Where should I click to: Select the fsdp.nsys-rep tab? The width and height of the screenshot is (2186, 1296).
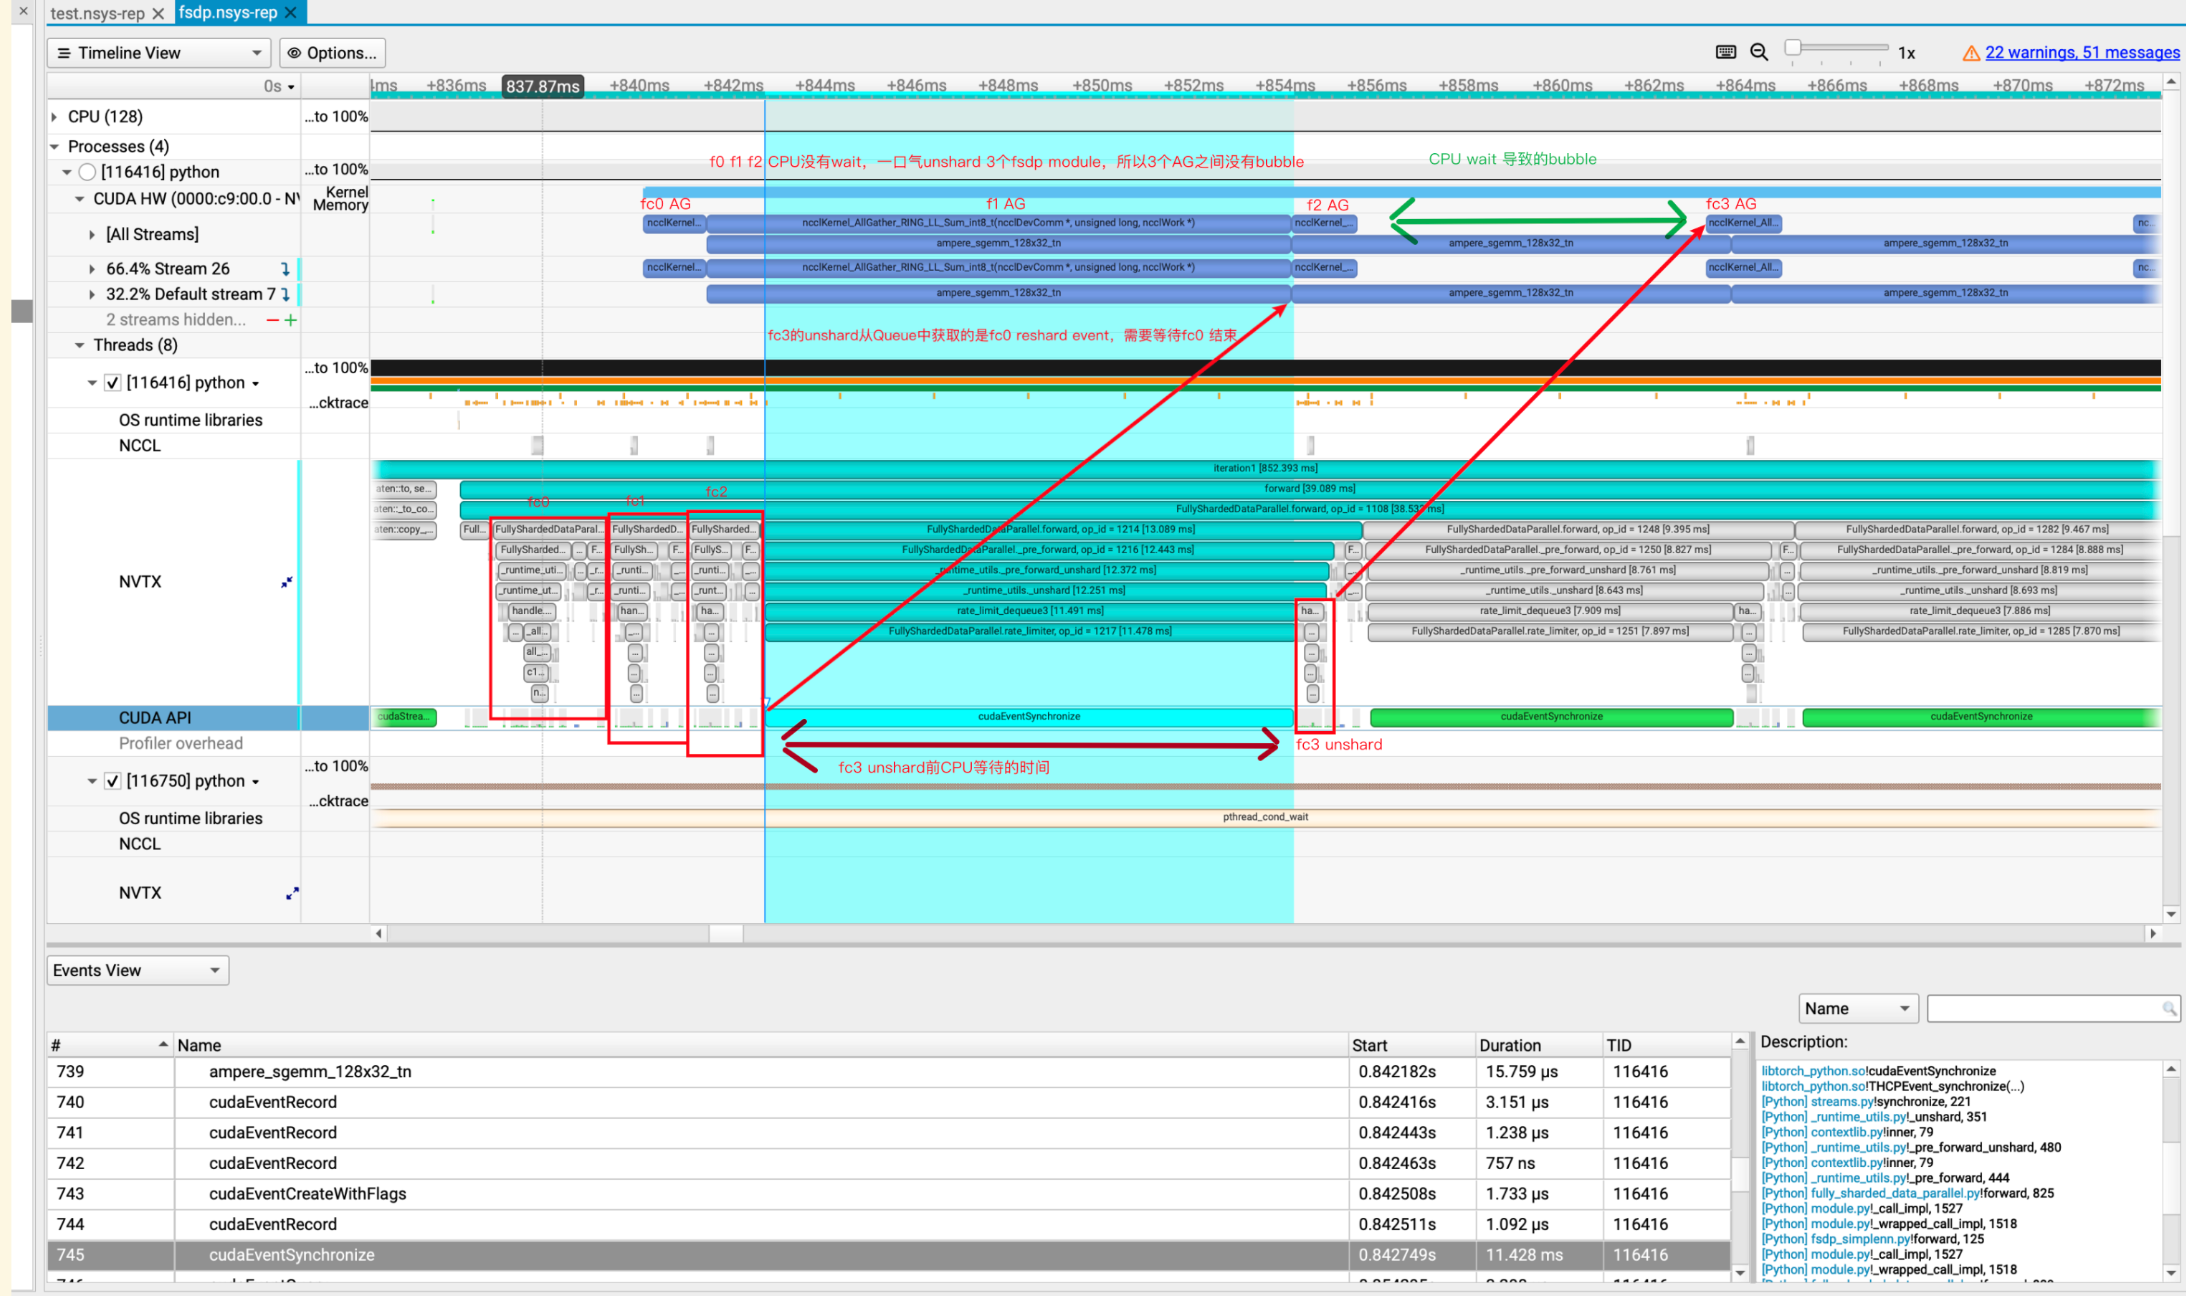click(228, 12)
